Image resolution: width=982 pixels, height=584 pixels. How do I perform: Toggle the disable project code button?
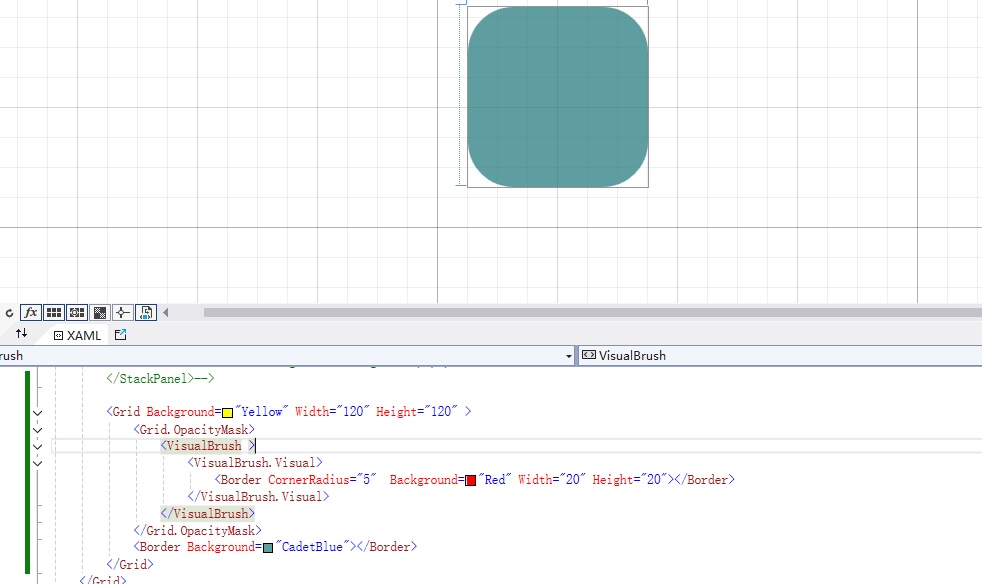146,312
